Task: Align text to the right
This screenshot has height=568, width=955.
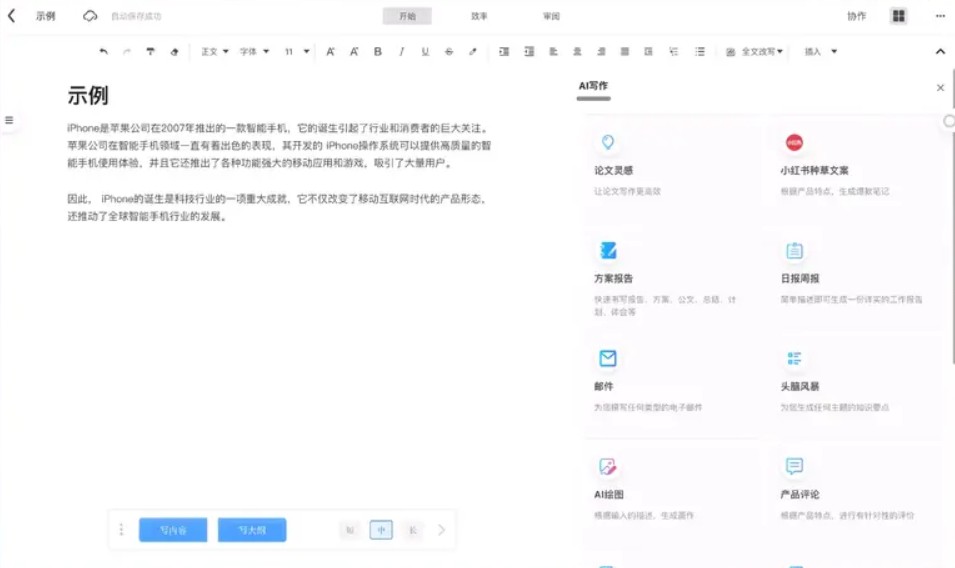Action: (x=601, y=52)
